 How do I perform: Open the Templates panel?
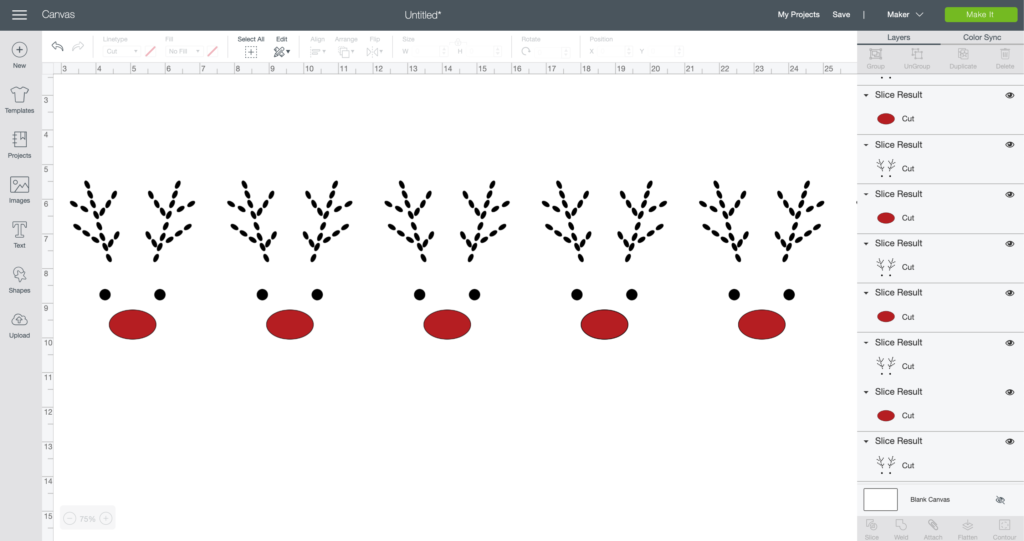(x=20, y=100)
